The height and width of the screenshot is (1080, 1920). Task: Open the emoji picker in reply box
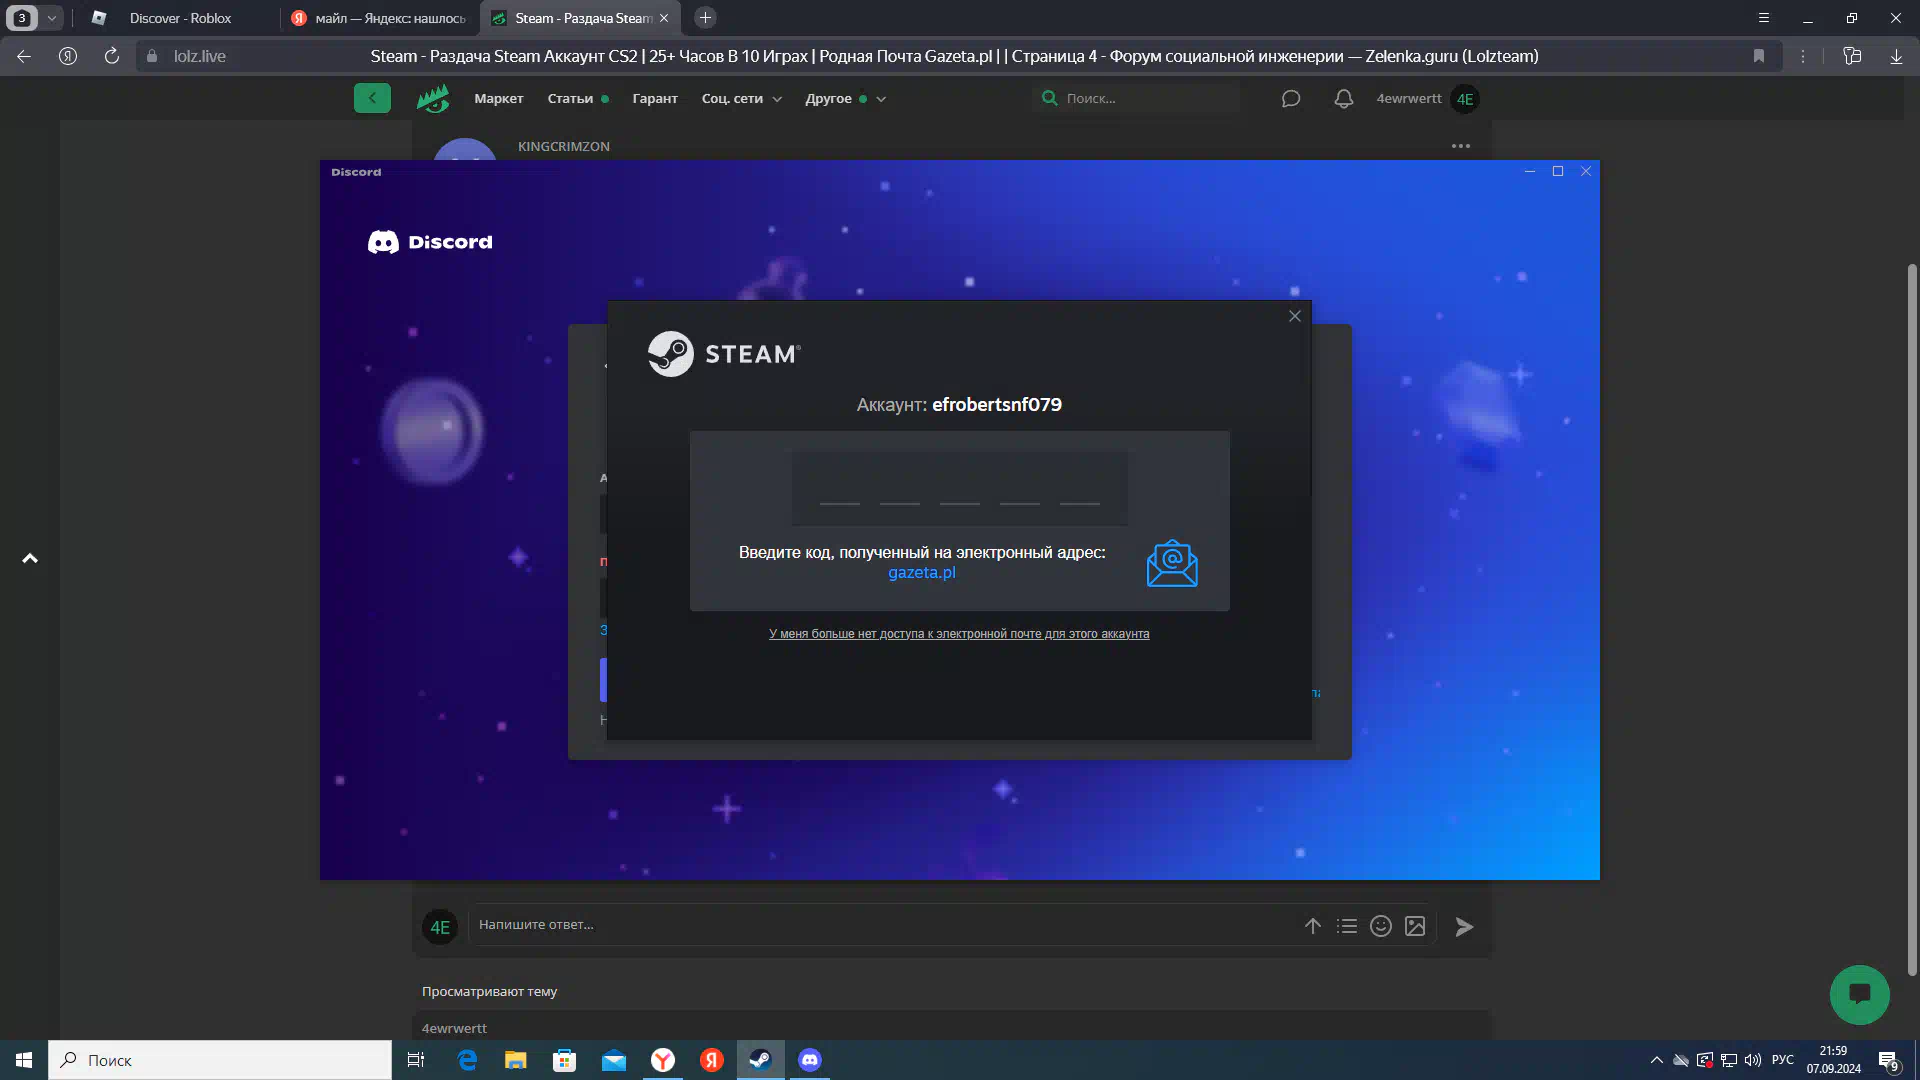[x=1381, y=926]
